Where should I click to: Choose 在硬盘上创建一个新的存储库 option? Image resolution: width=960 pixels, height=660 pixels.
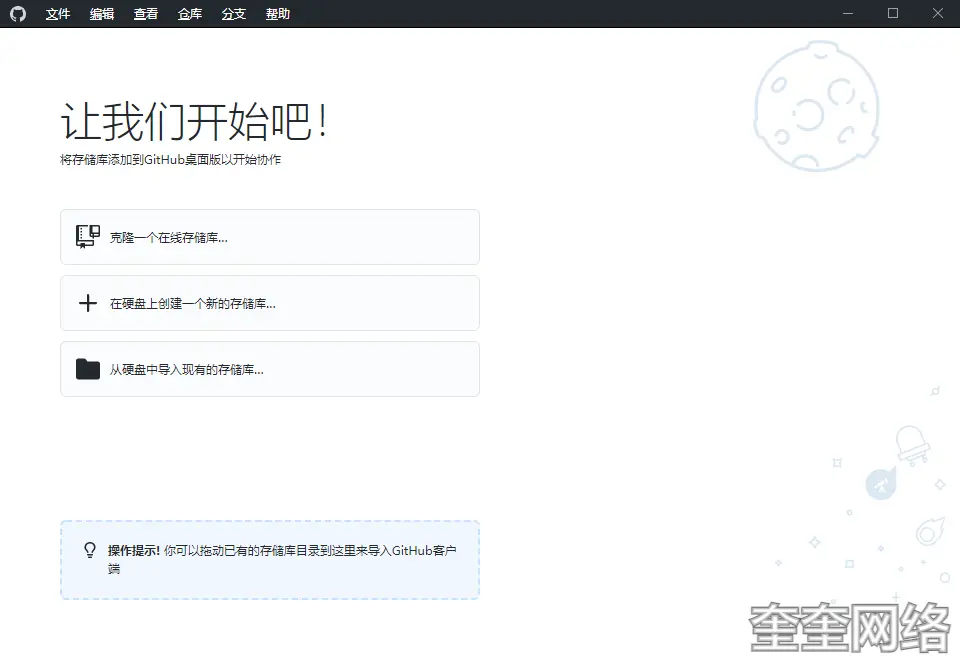click(x=270, y=303)
